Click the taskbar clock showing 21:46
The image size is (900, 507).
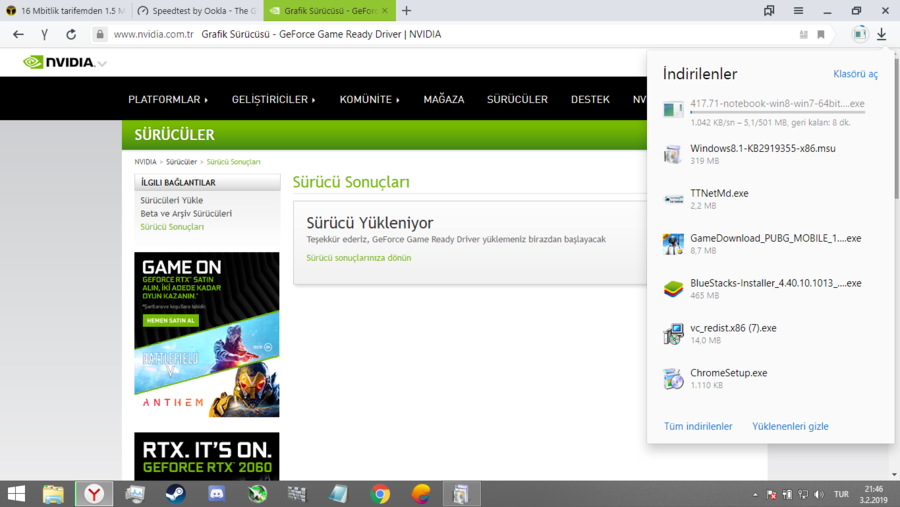click(874, 494)
